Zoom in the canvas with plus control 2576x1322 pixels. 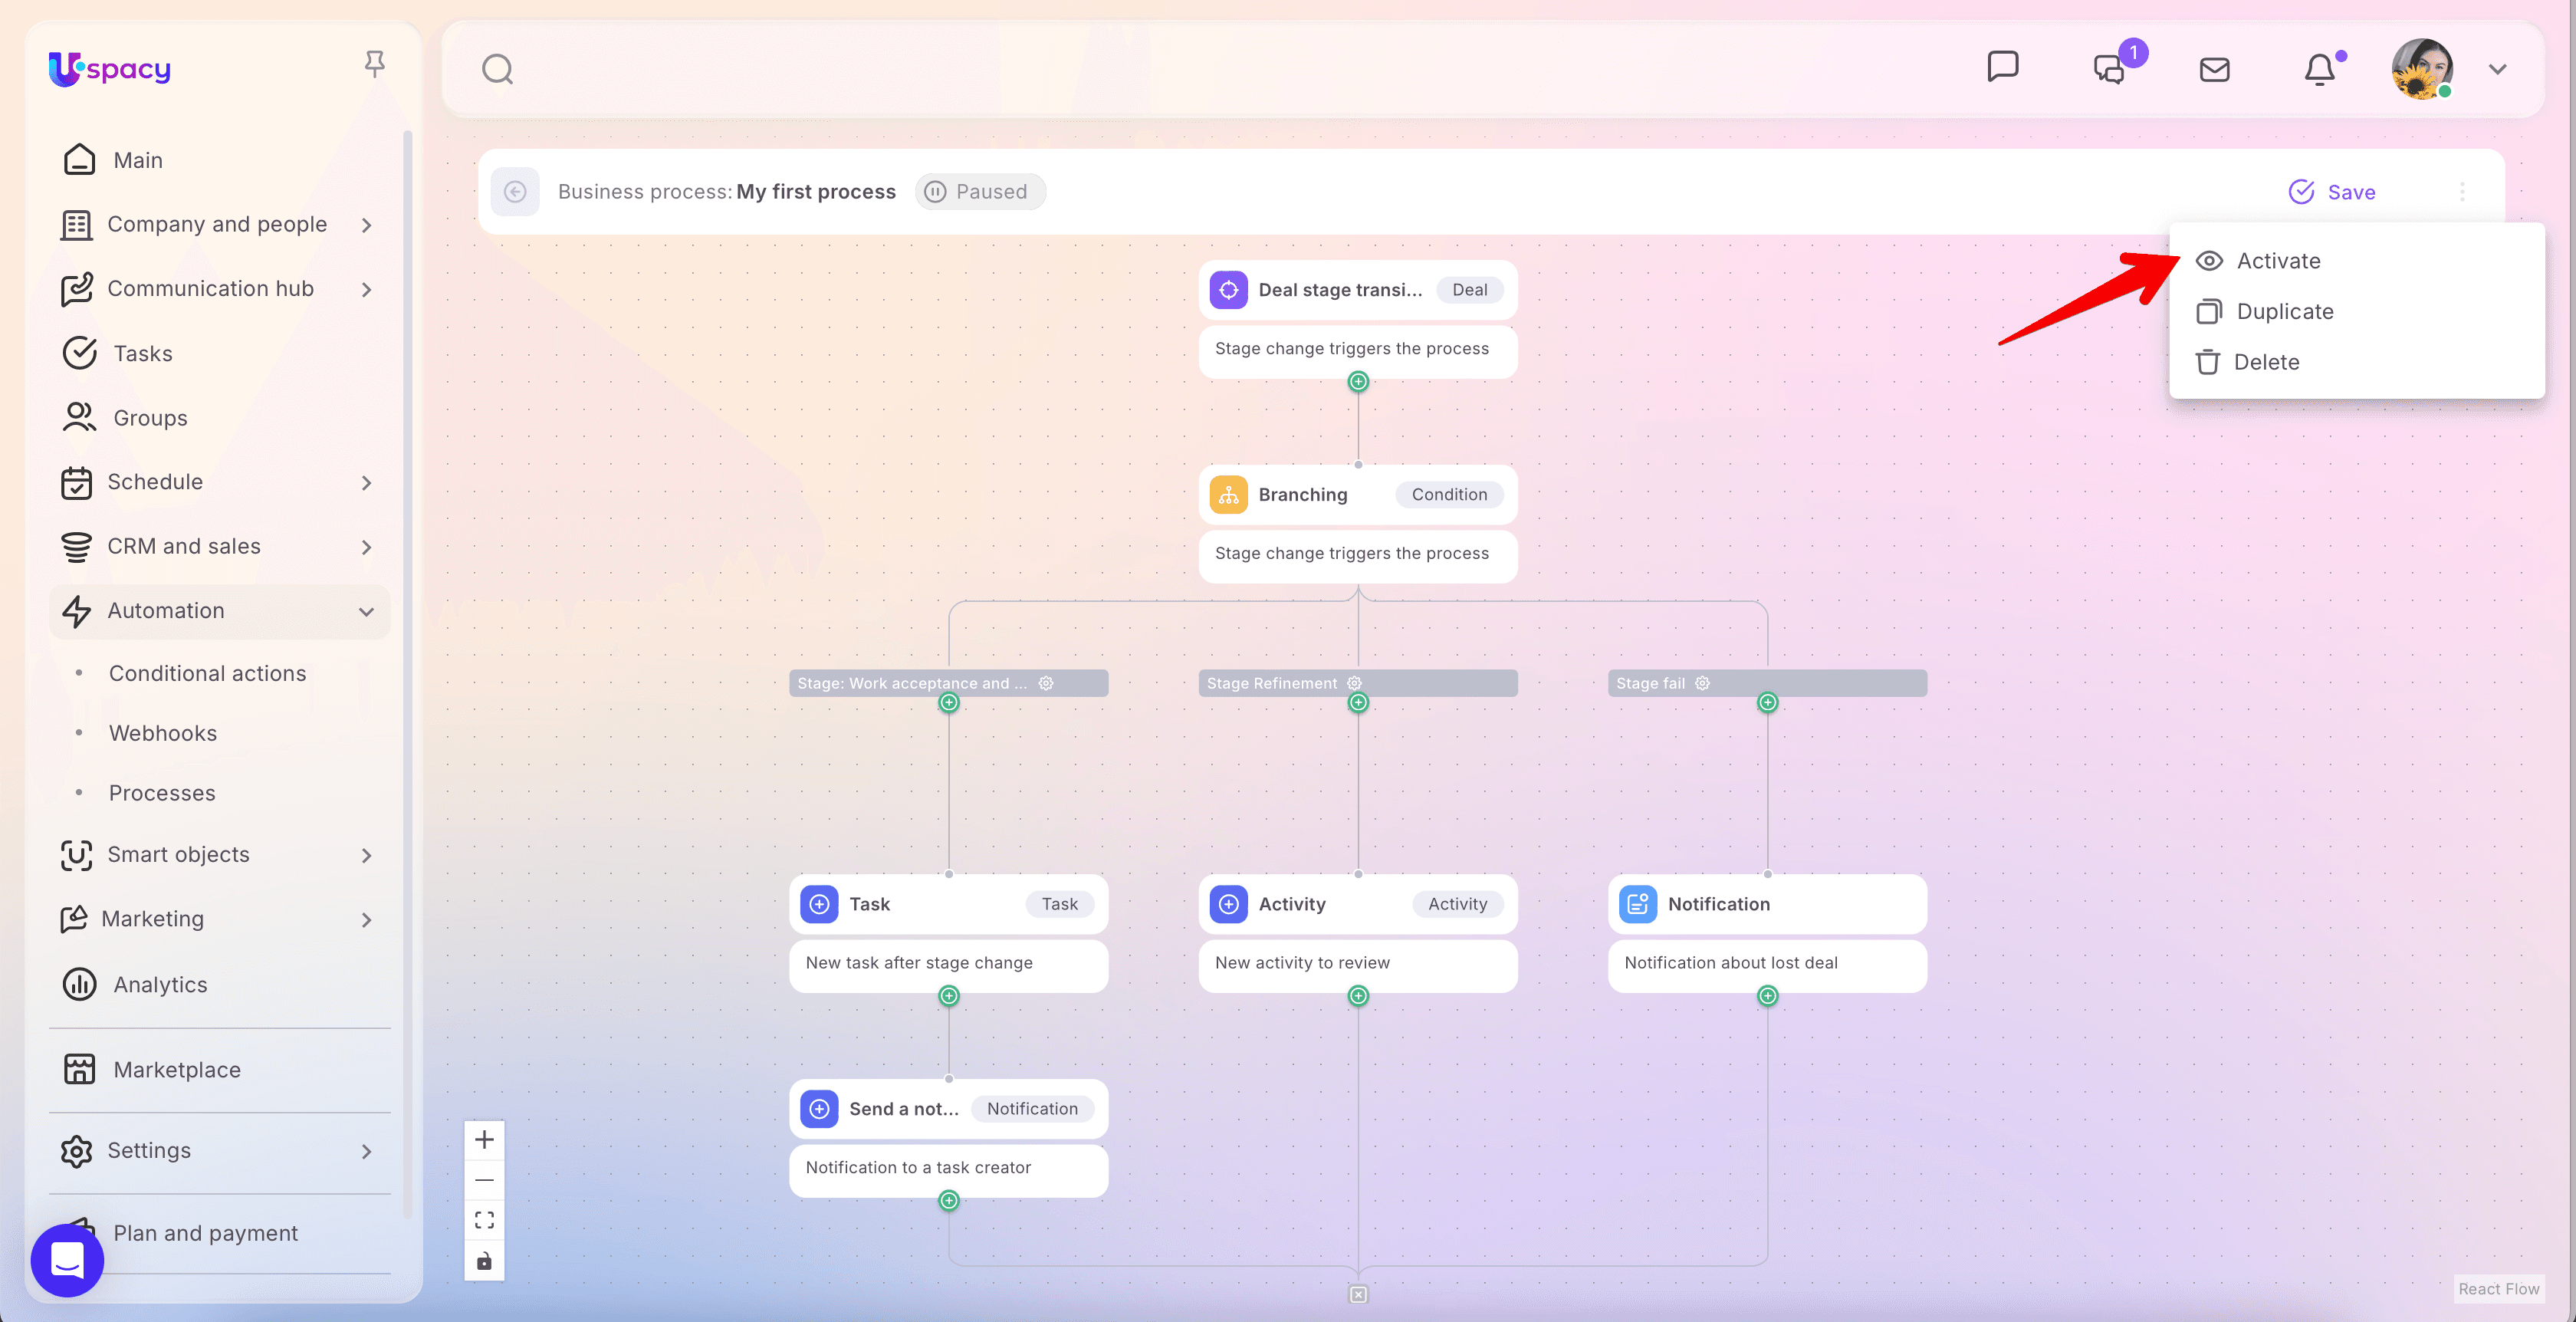click(x=484, y=1139)
